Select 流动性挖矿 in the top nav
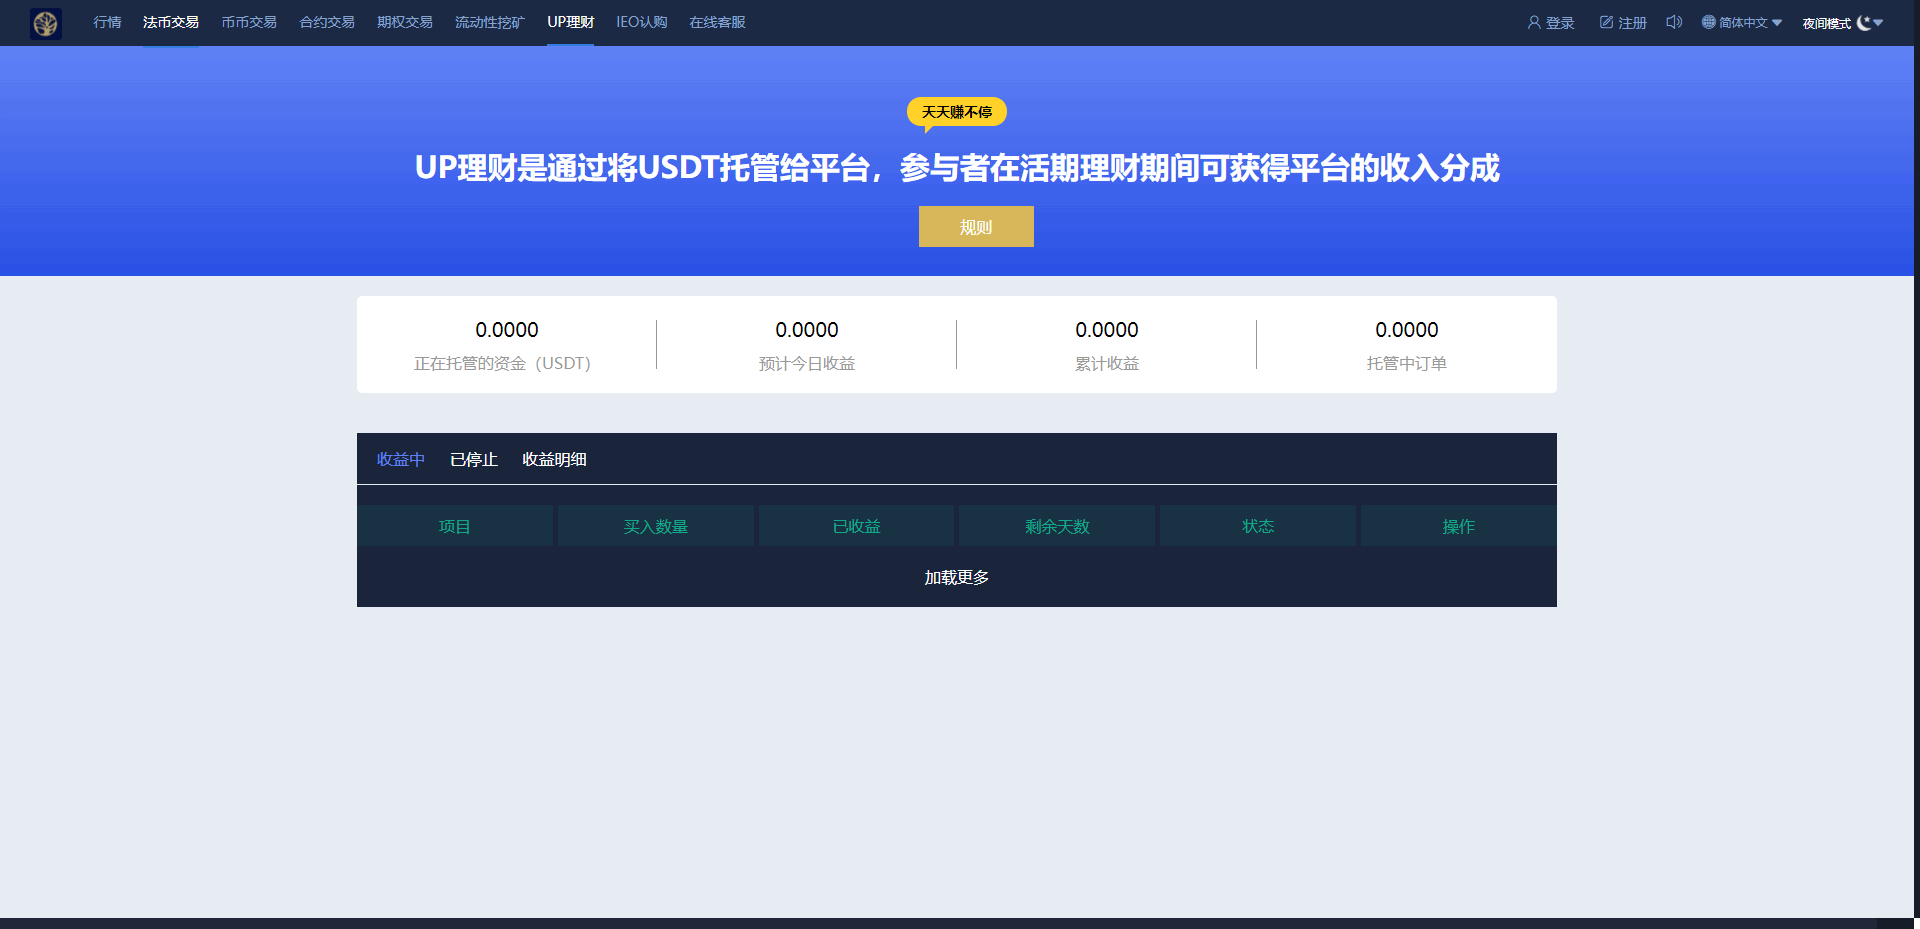Viewport: 1920px width, 929px height. coord(489,22)
